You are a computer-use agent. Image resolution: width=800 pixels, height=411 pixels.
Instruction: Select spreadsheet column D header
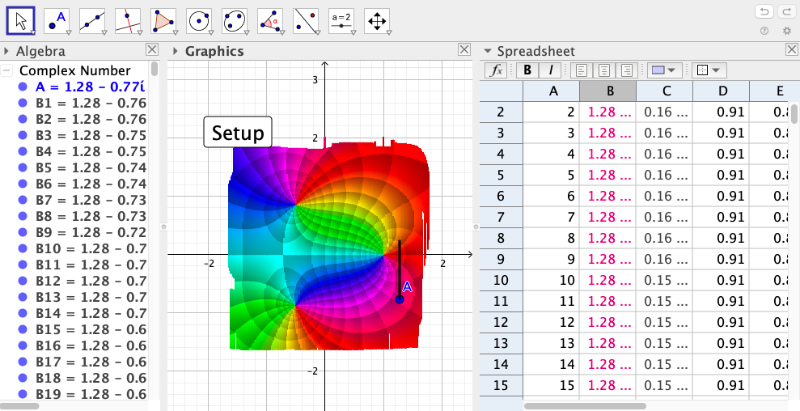pos(721,91)
